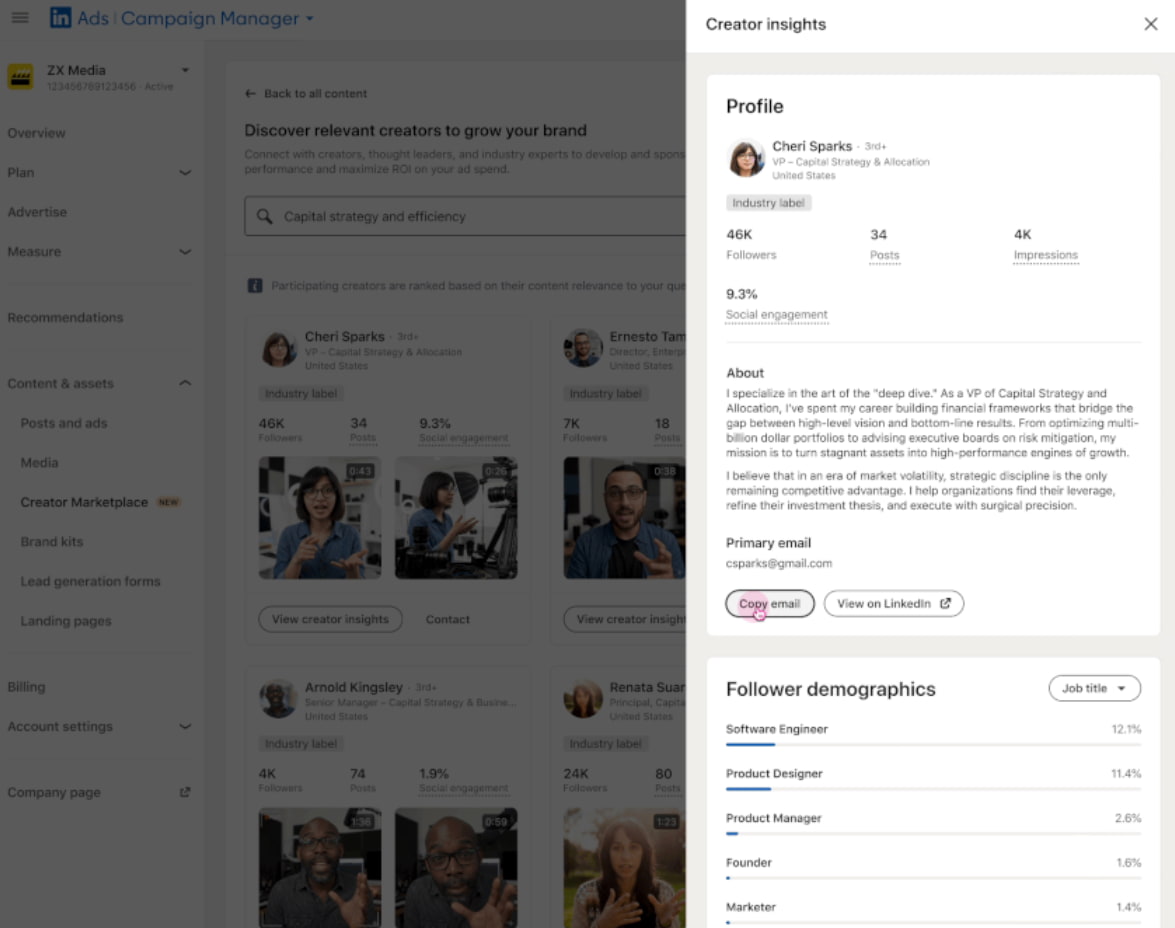Click the Product Designer percentage bar
The image size is (1175, 928).
(x=933, y=789)
